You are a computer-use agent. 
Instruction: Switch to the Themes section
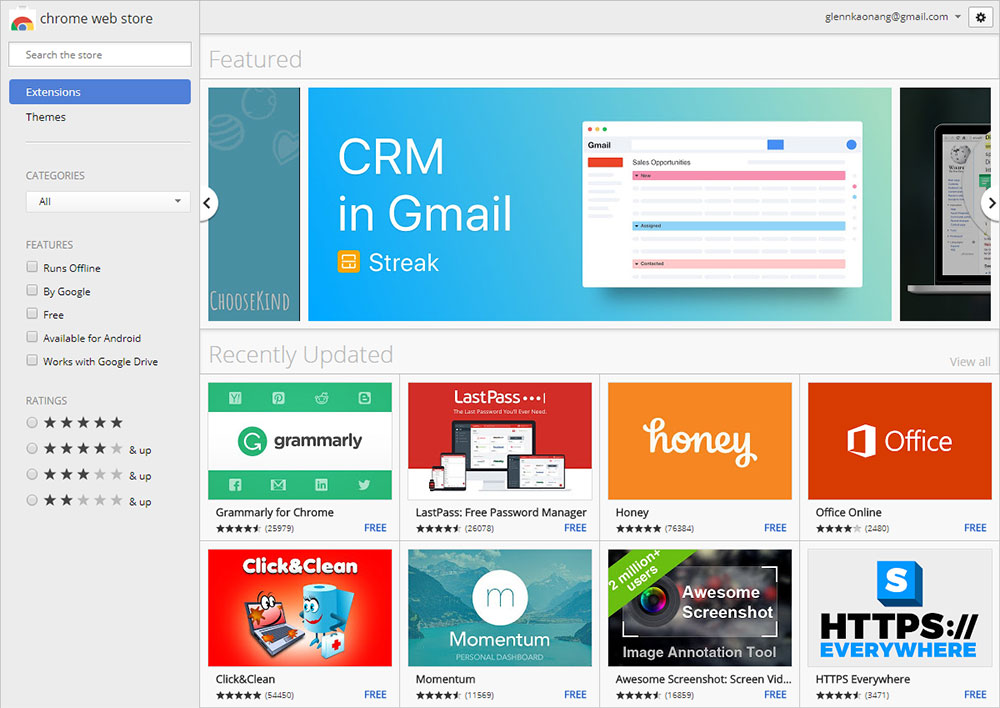click(x=46, y=117)
